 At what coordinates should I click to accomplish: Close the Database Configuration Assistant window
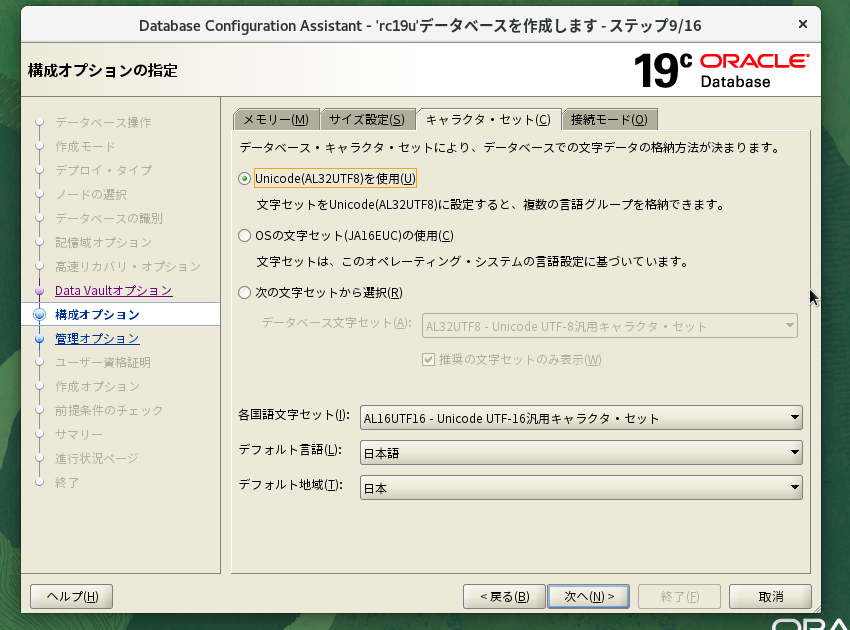point(803,24)
